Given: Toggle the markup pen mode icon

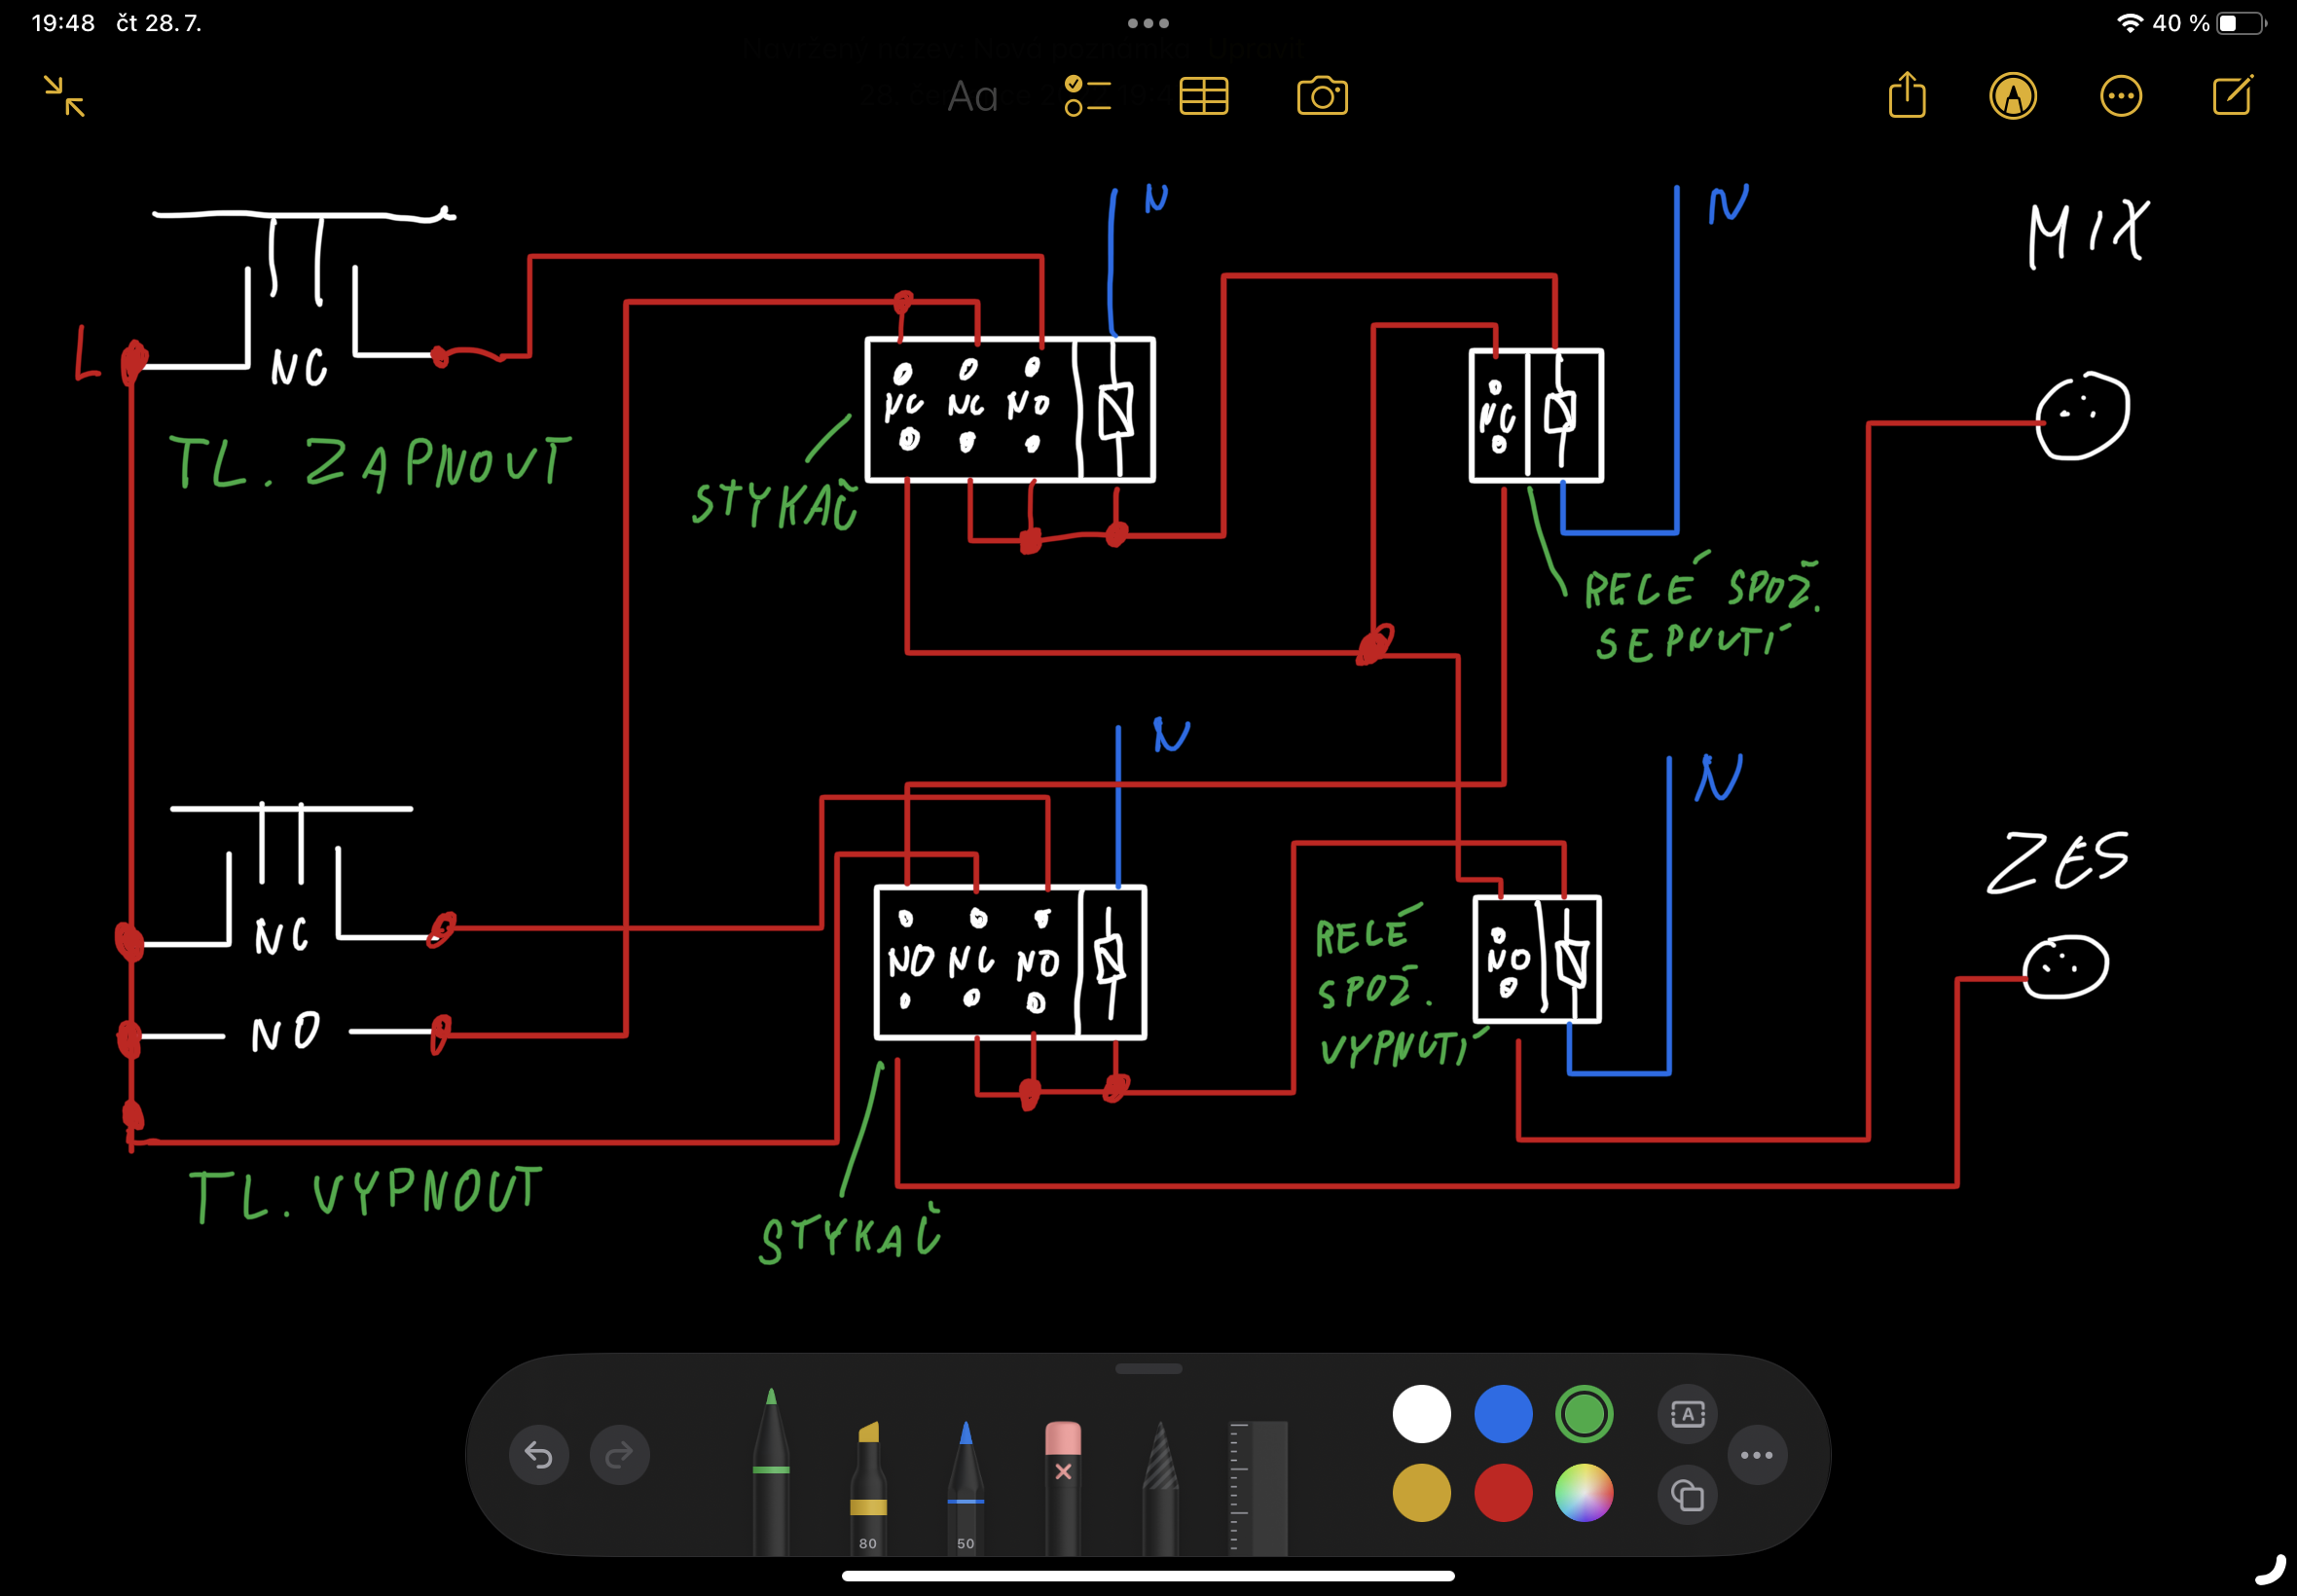Looking at the screenshot, I should tap(2013, 97).
